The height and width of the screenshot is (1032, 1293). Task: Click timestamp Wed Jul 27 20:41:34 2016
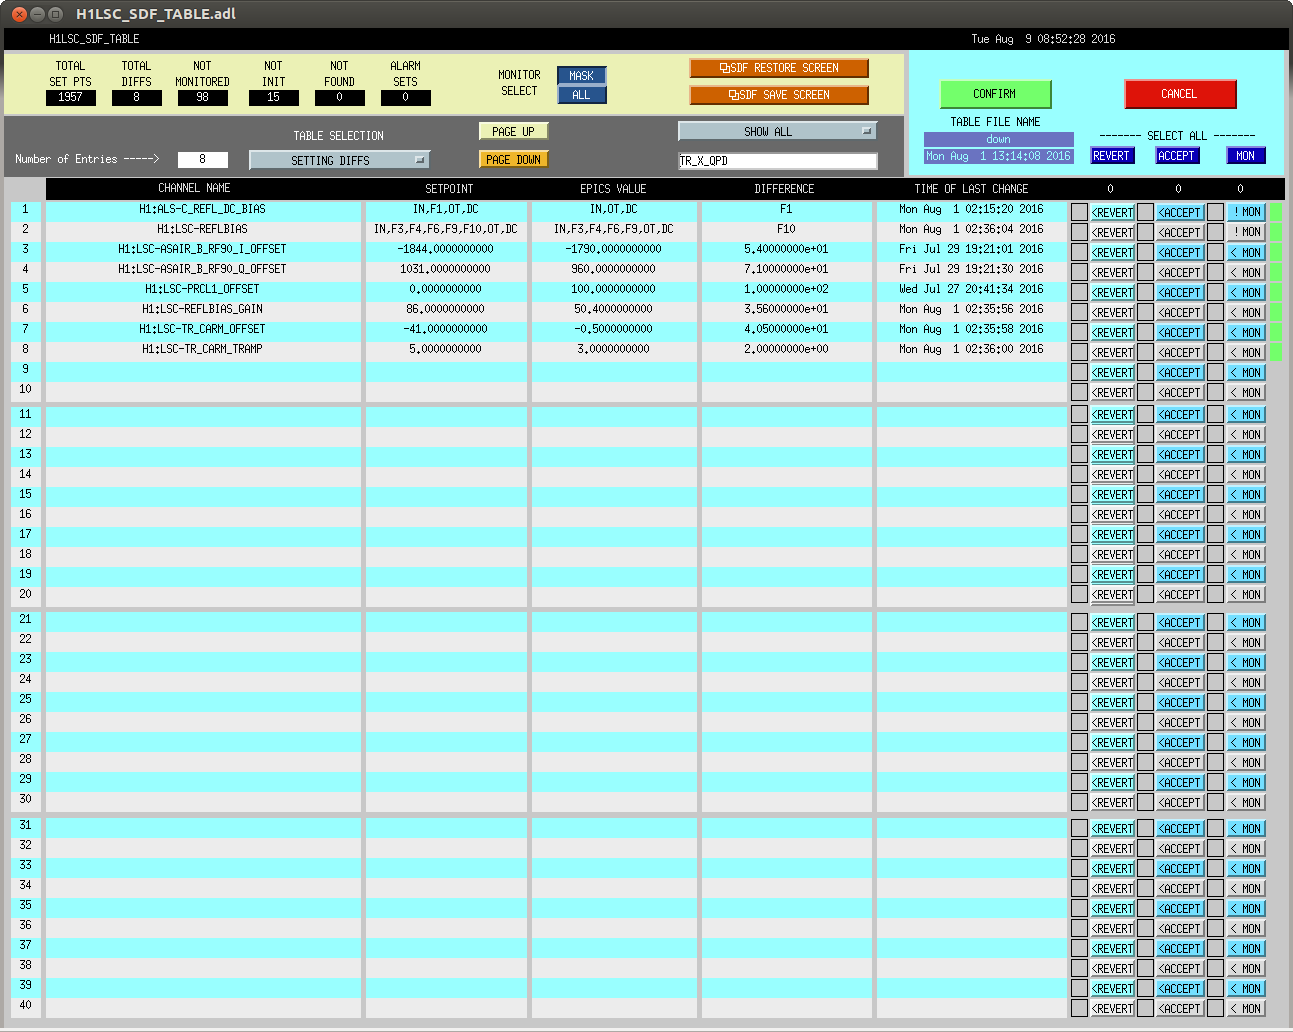tap(971, 289)
